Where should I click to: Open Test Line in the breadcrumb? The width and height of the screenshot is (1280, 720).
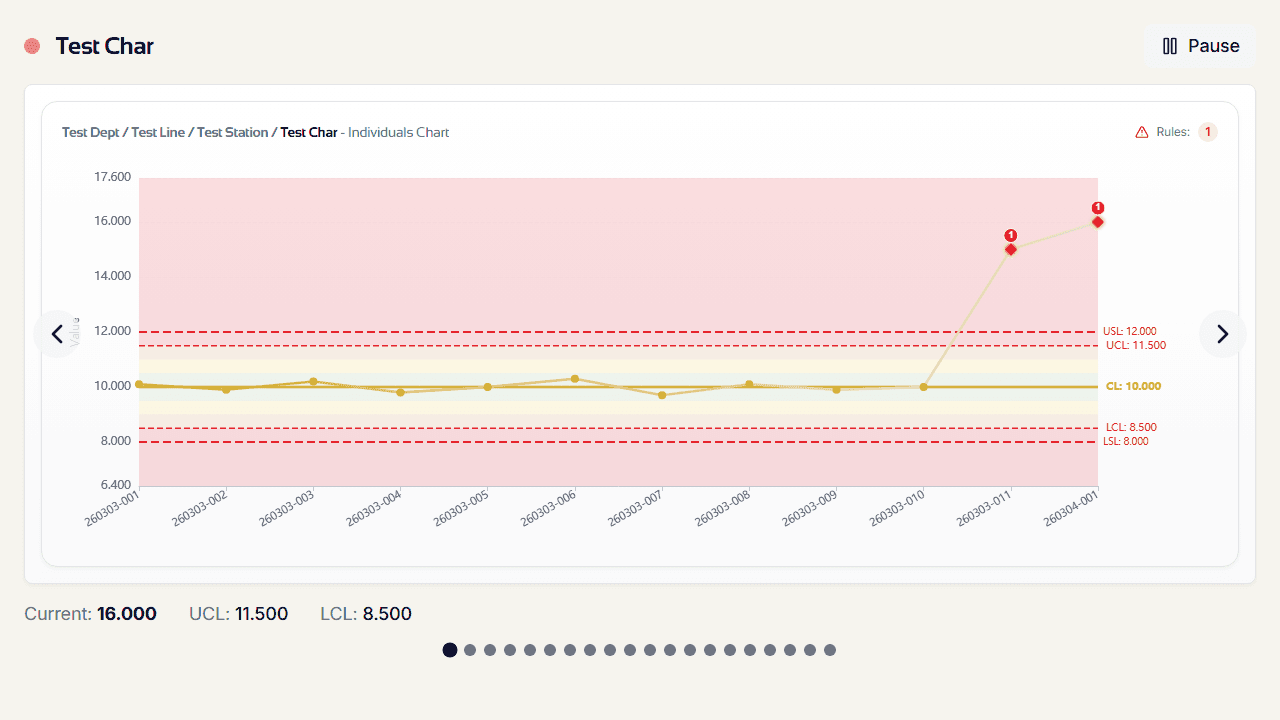tap(158, 132)
